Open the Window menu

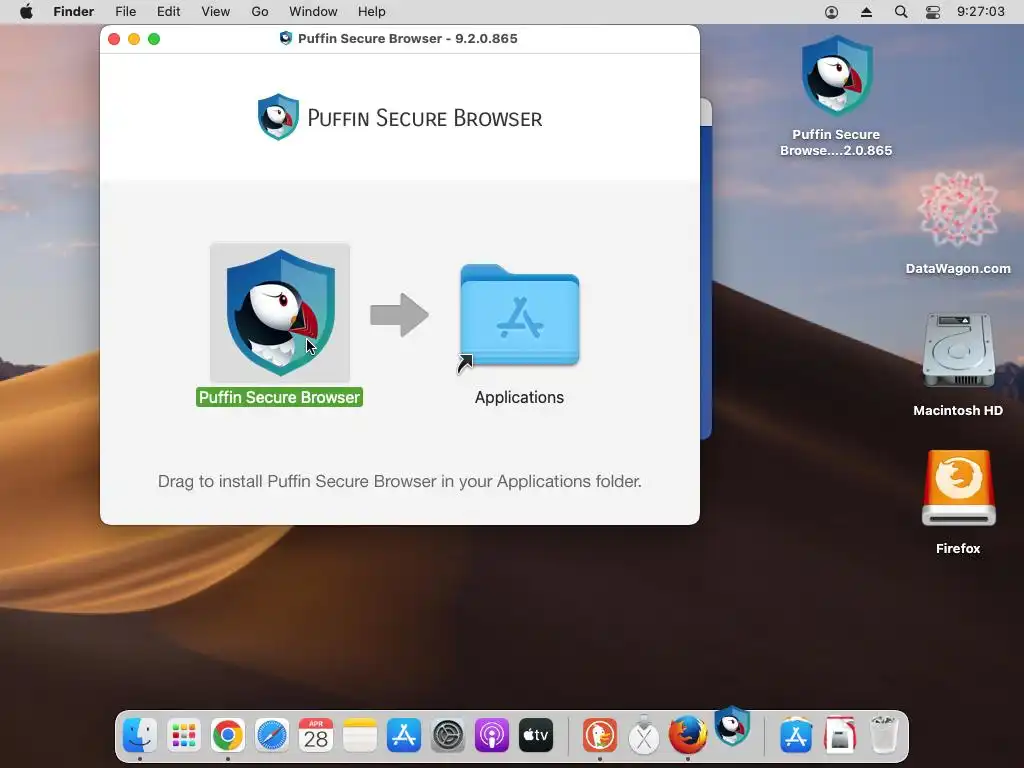pyautogui.click(x=313, y=12)
